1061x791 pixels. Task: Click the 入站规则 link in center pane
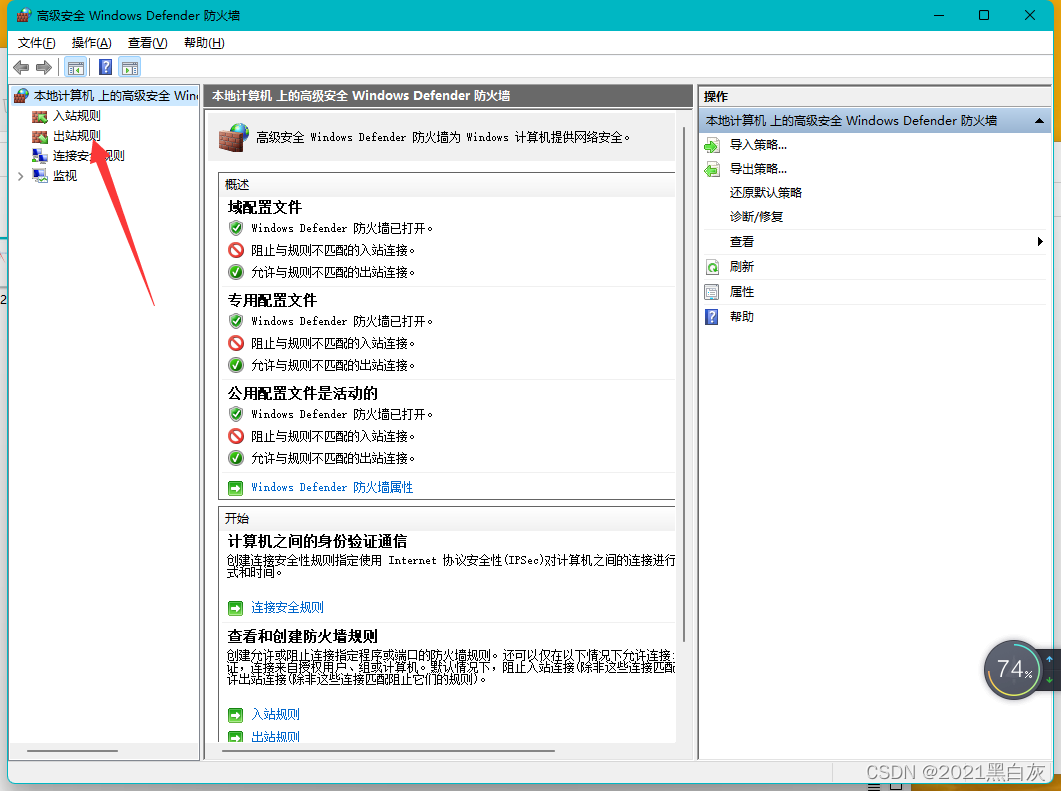pos(275,715)
